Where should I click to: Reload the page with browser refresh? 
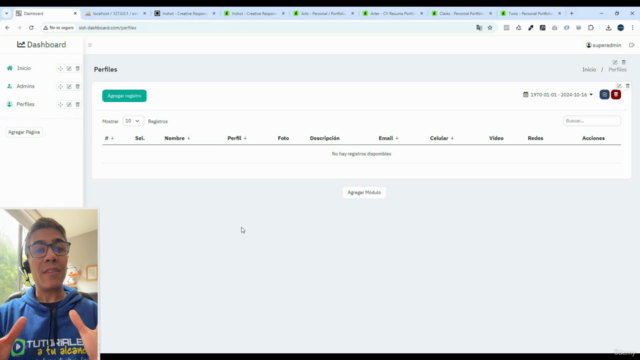click(x=31, y=28)
